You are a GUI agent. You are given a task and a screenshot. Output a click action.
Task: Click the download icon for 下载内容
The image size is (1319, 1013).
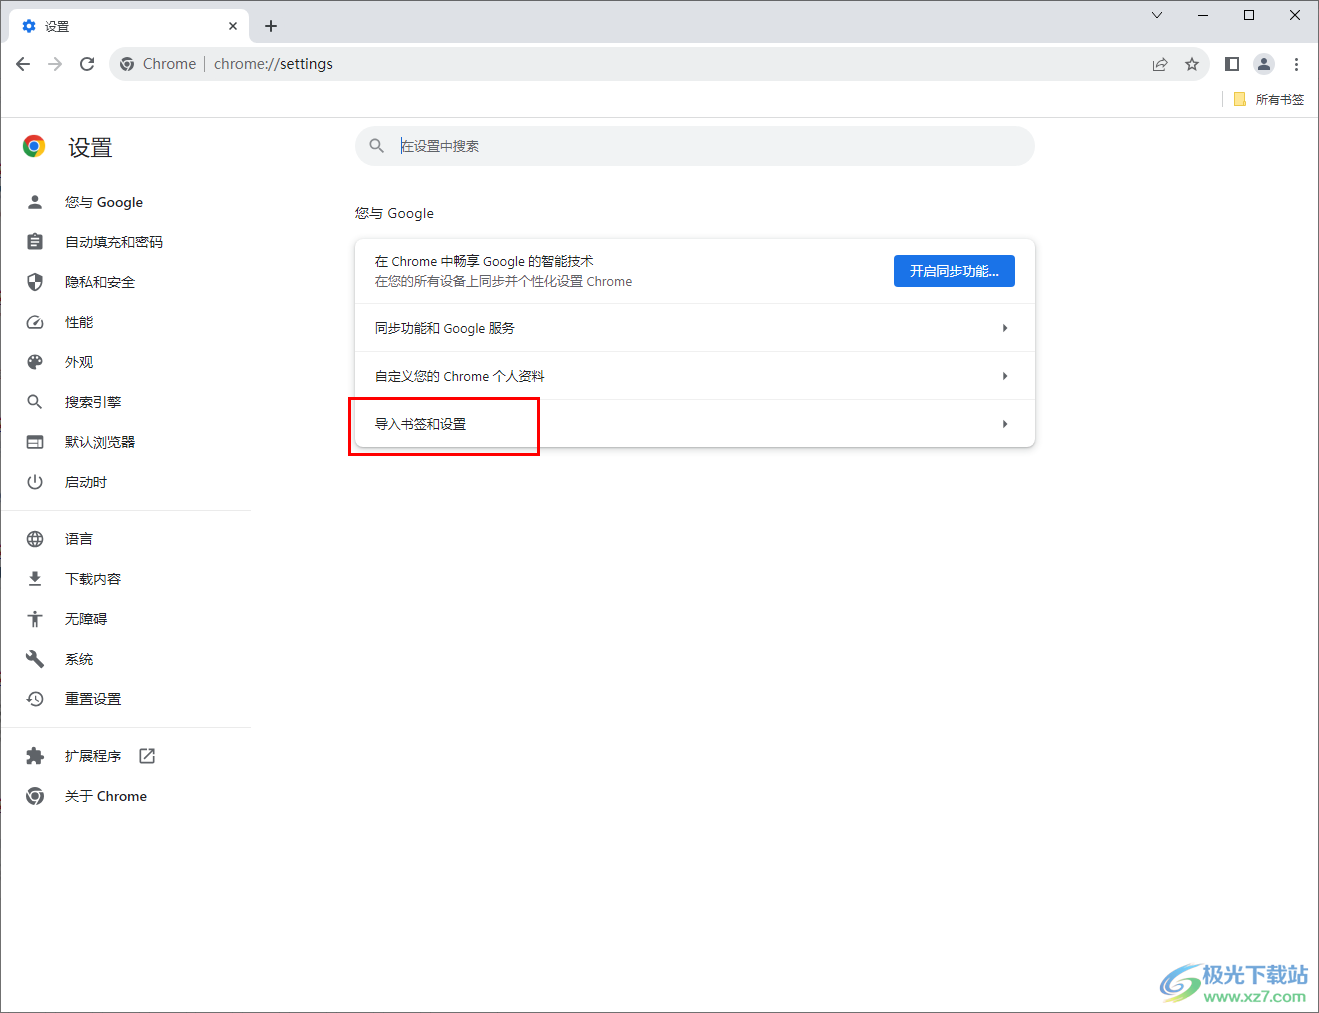[35, 579]
